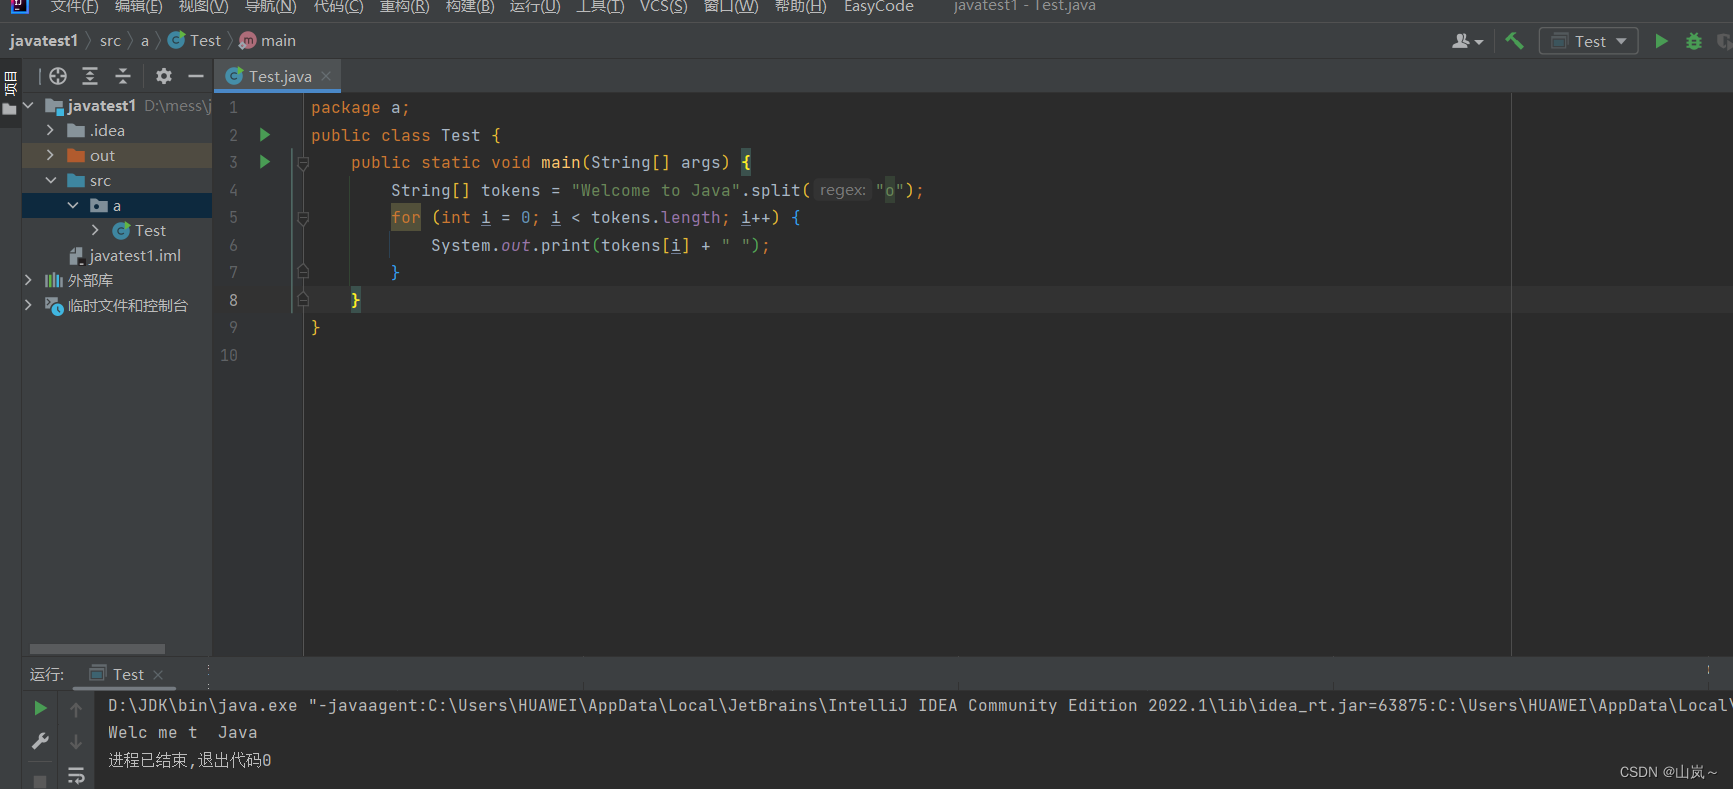Select javatest1.iml file in tree

click(x=125, y=255)
